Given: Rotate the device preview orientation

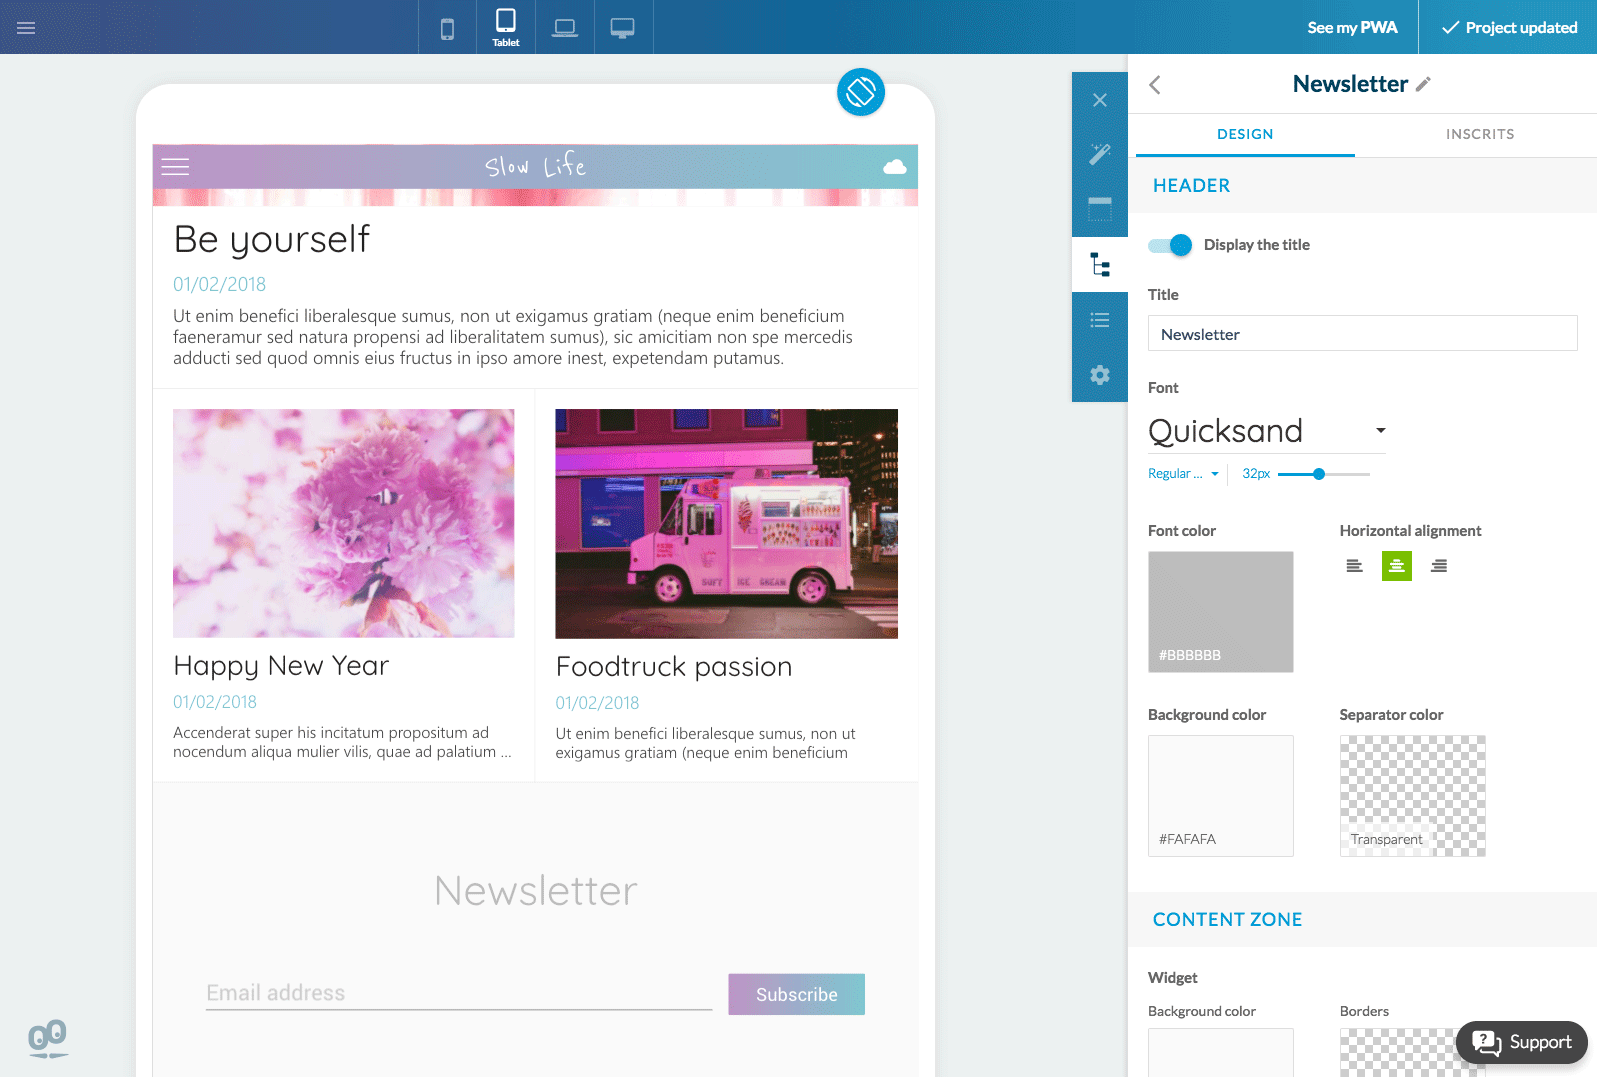Looking at the screenshot, I should pos(860,92).
